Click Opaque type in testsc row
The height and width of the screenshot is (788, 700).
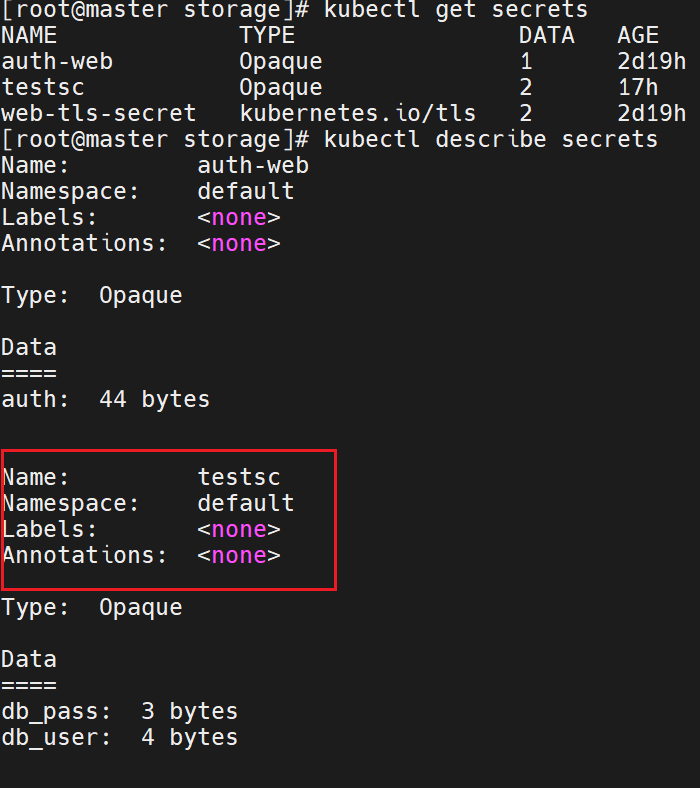(x=281, y=87)
